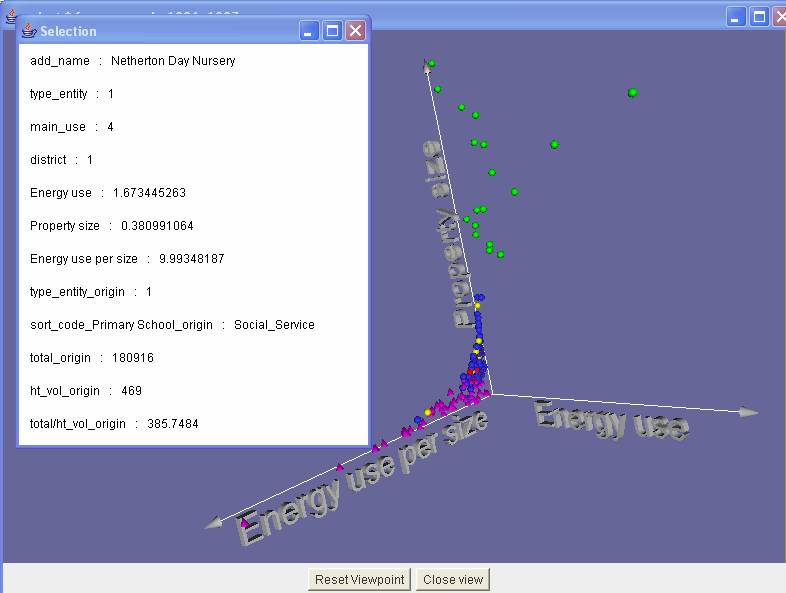Close the main 3D plot window
The width and height of the screenshot is (786, 593).
click(779, 17)
